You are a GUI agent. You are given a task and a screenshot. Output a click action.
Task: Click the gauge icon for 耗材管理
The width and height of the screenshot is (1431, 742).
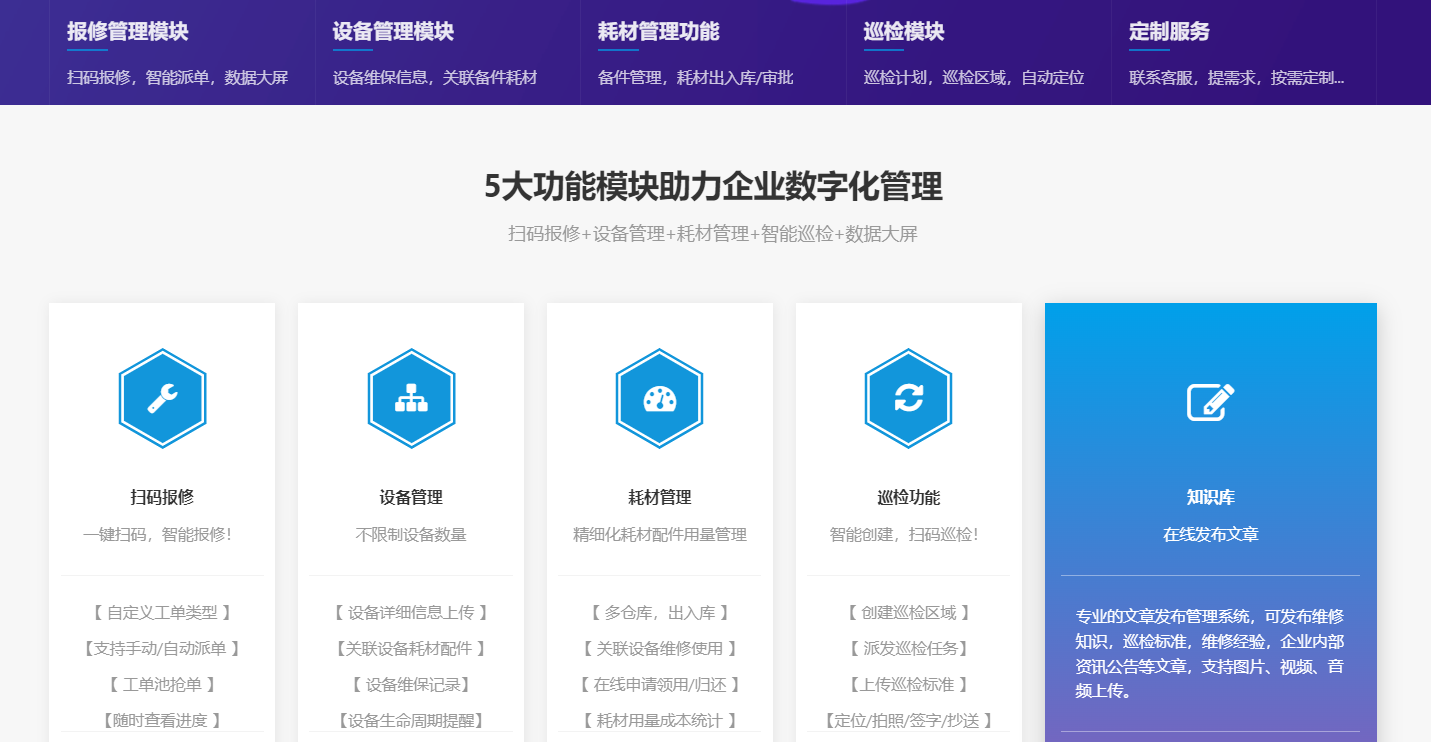tap(660, 399)
